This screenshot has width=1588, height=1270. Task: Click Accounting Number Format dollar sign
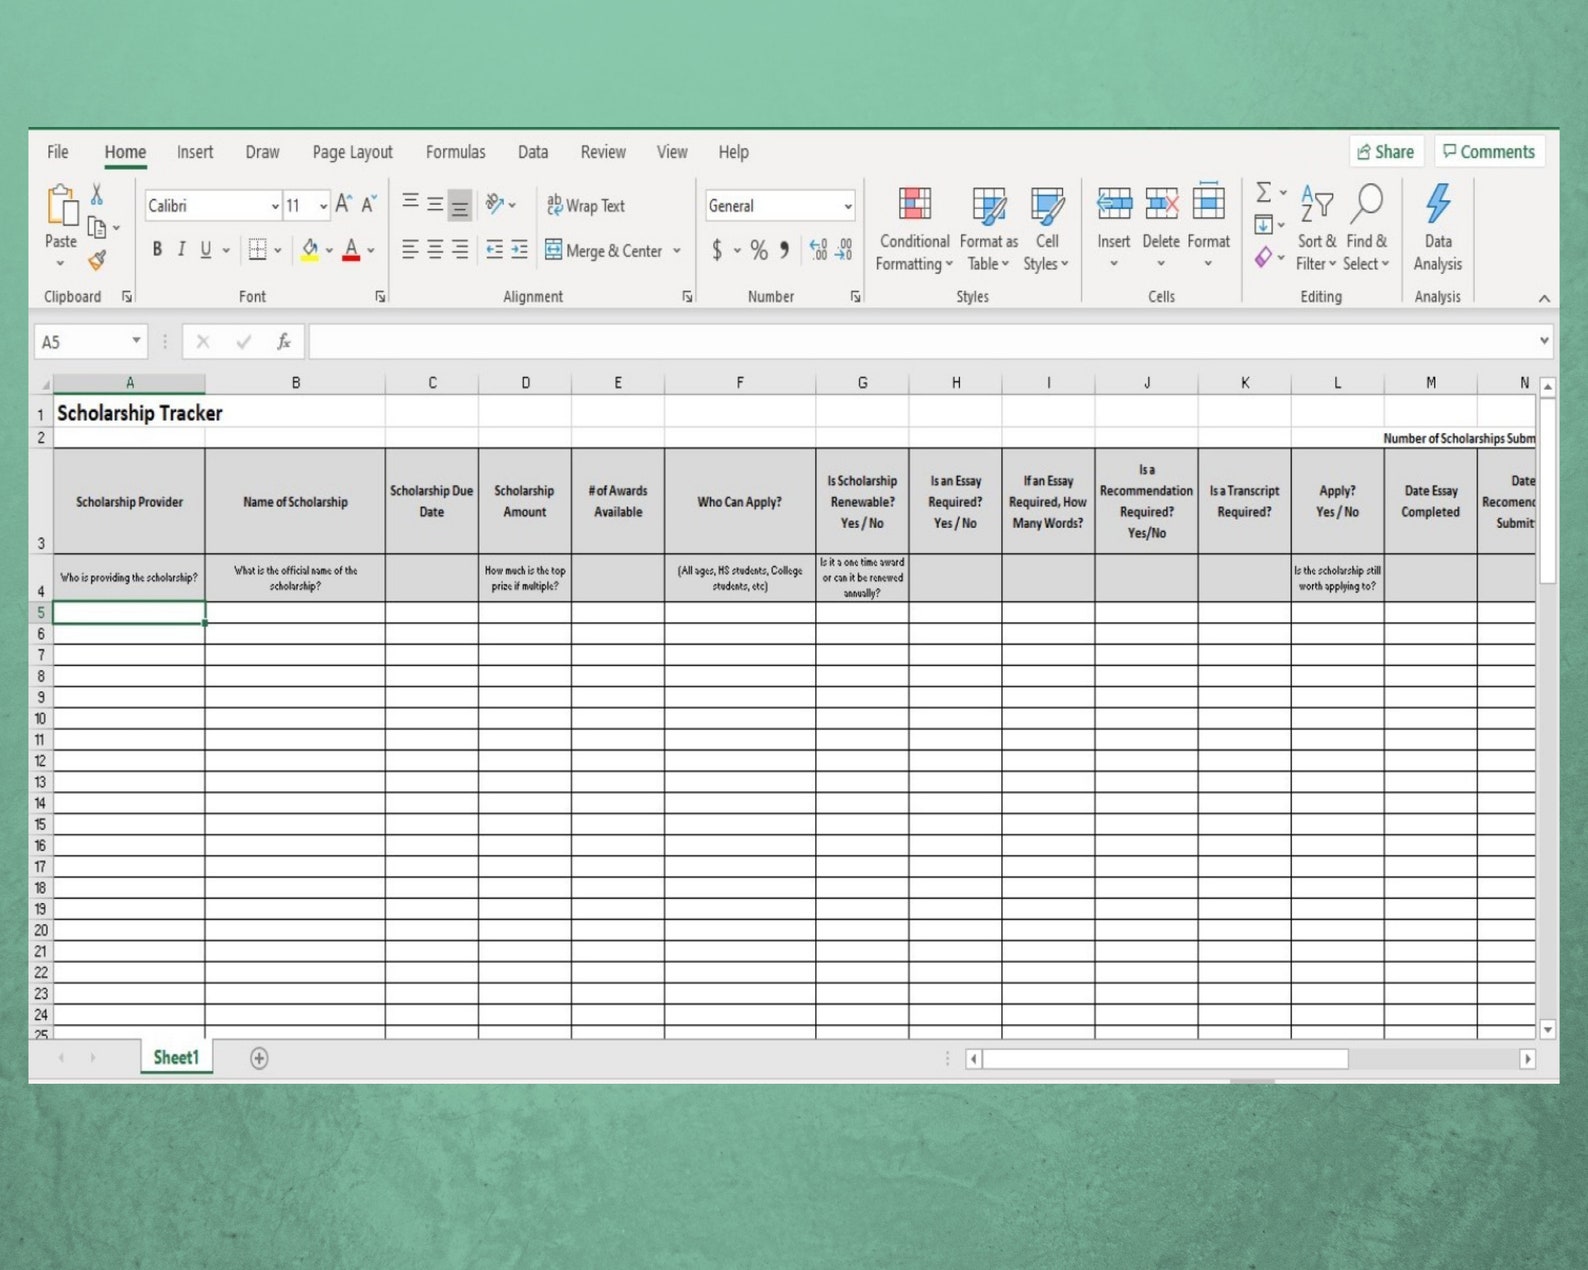(x=717, y=250)
